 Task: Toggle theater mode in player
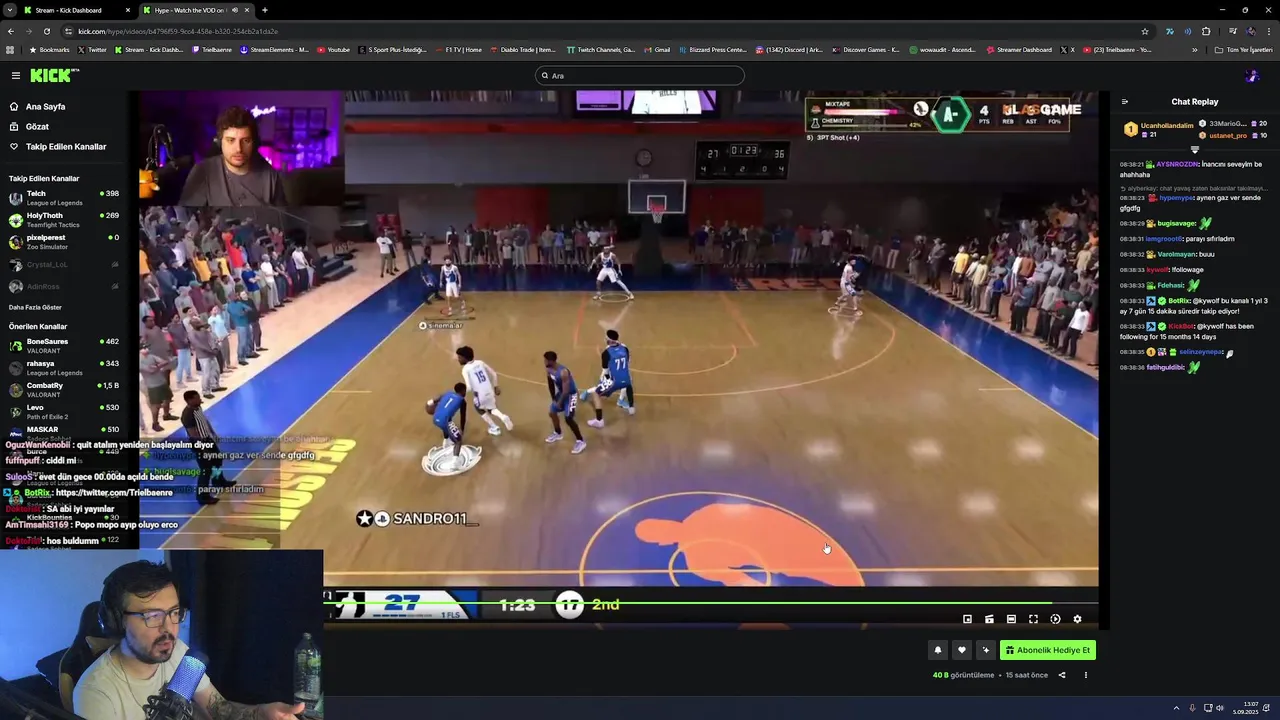[1011, 619]
